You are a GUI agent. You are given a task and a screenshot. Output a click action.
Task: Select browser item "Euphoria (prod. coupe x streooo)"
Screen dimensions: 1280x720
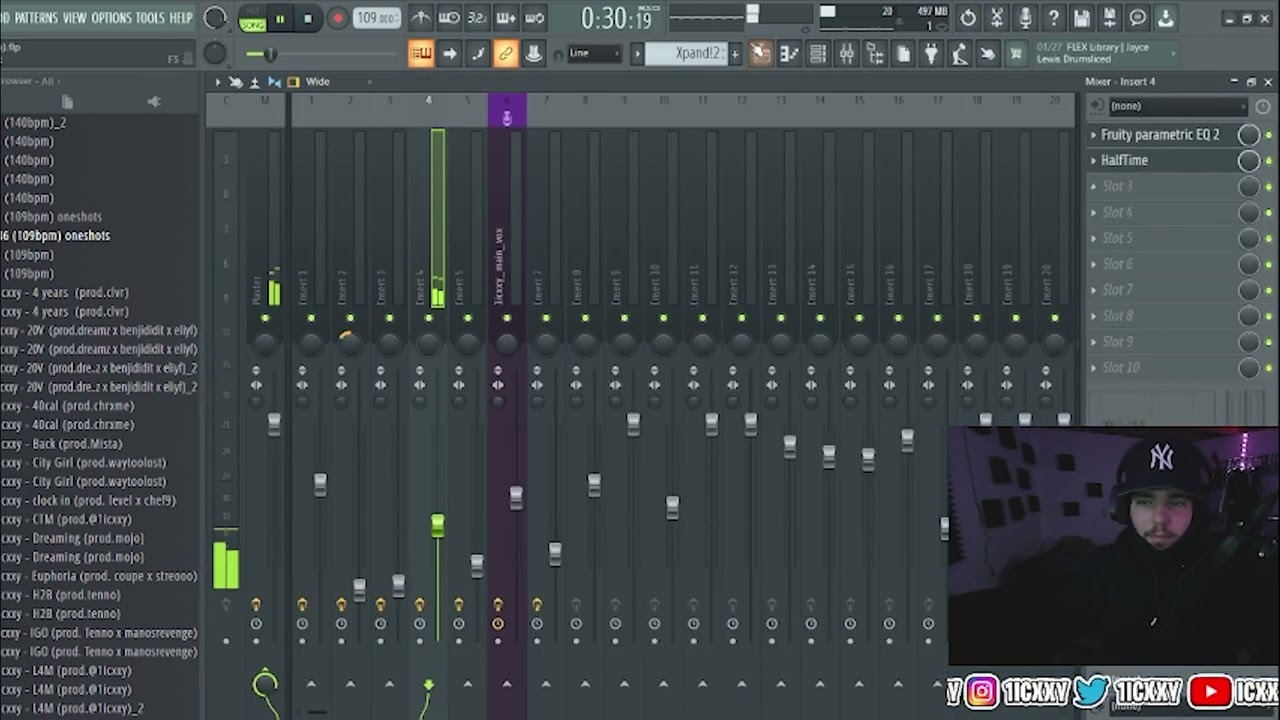point(100,576)
